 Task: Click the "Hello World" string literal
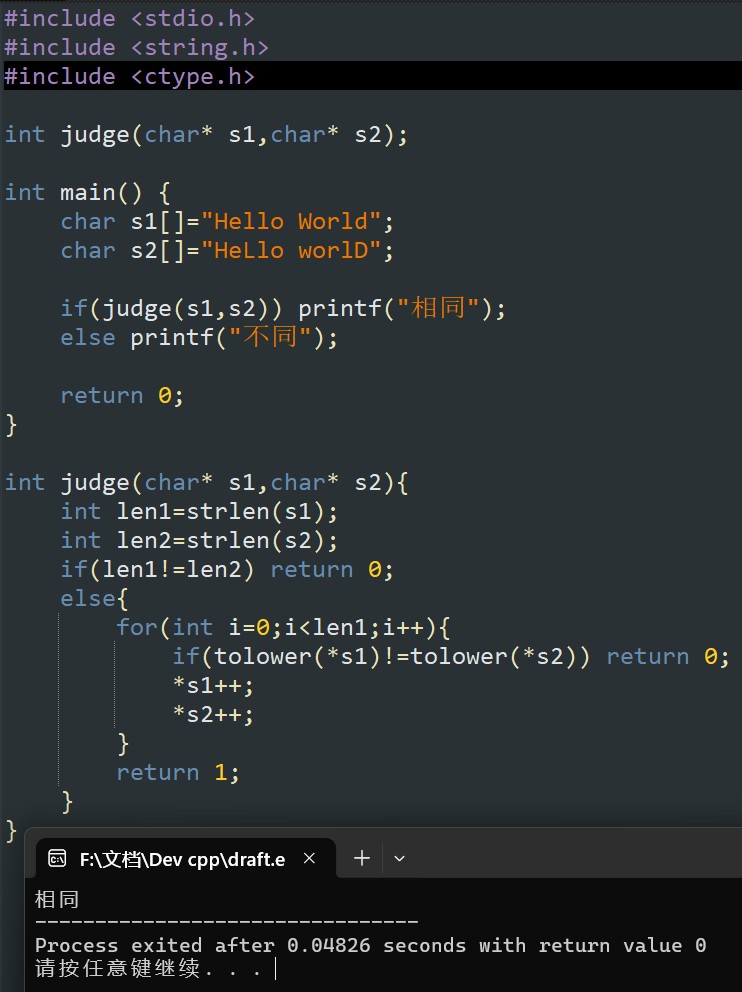click(x=291, y=221)
